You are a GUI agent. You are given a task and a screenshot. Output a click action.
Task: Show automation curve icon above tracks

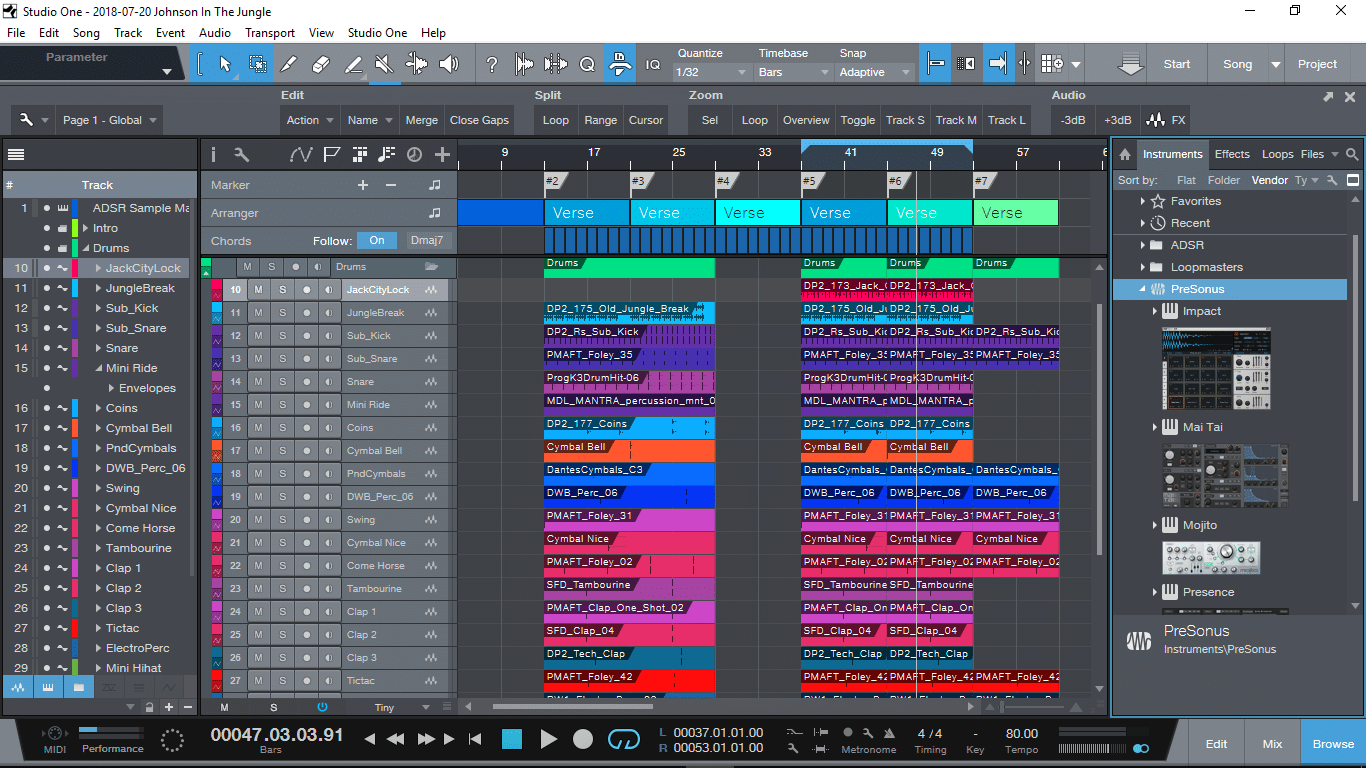click(301, 155)
